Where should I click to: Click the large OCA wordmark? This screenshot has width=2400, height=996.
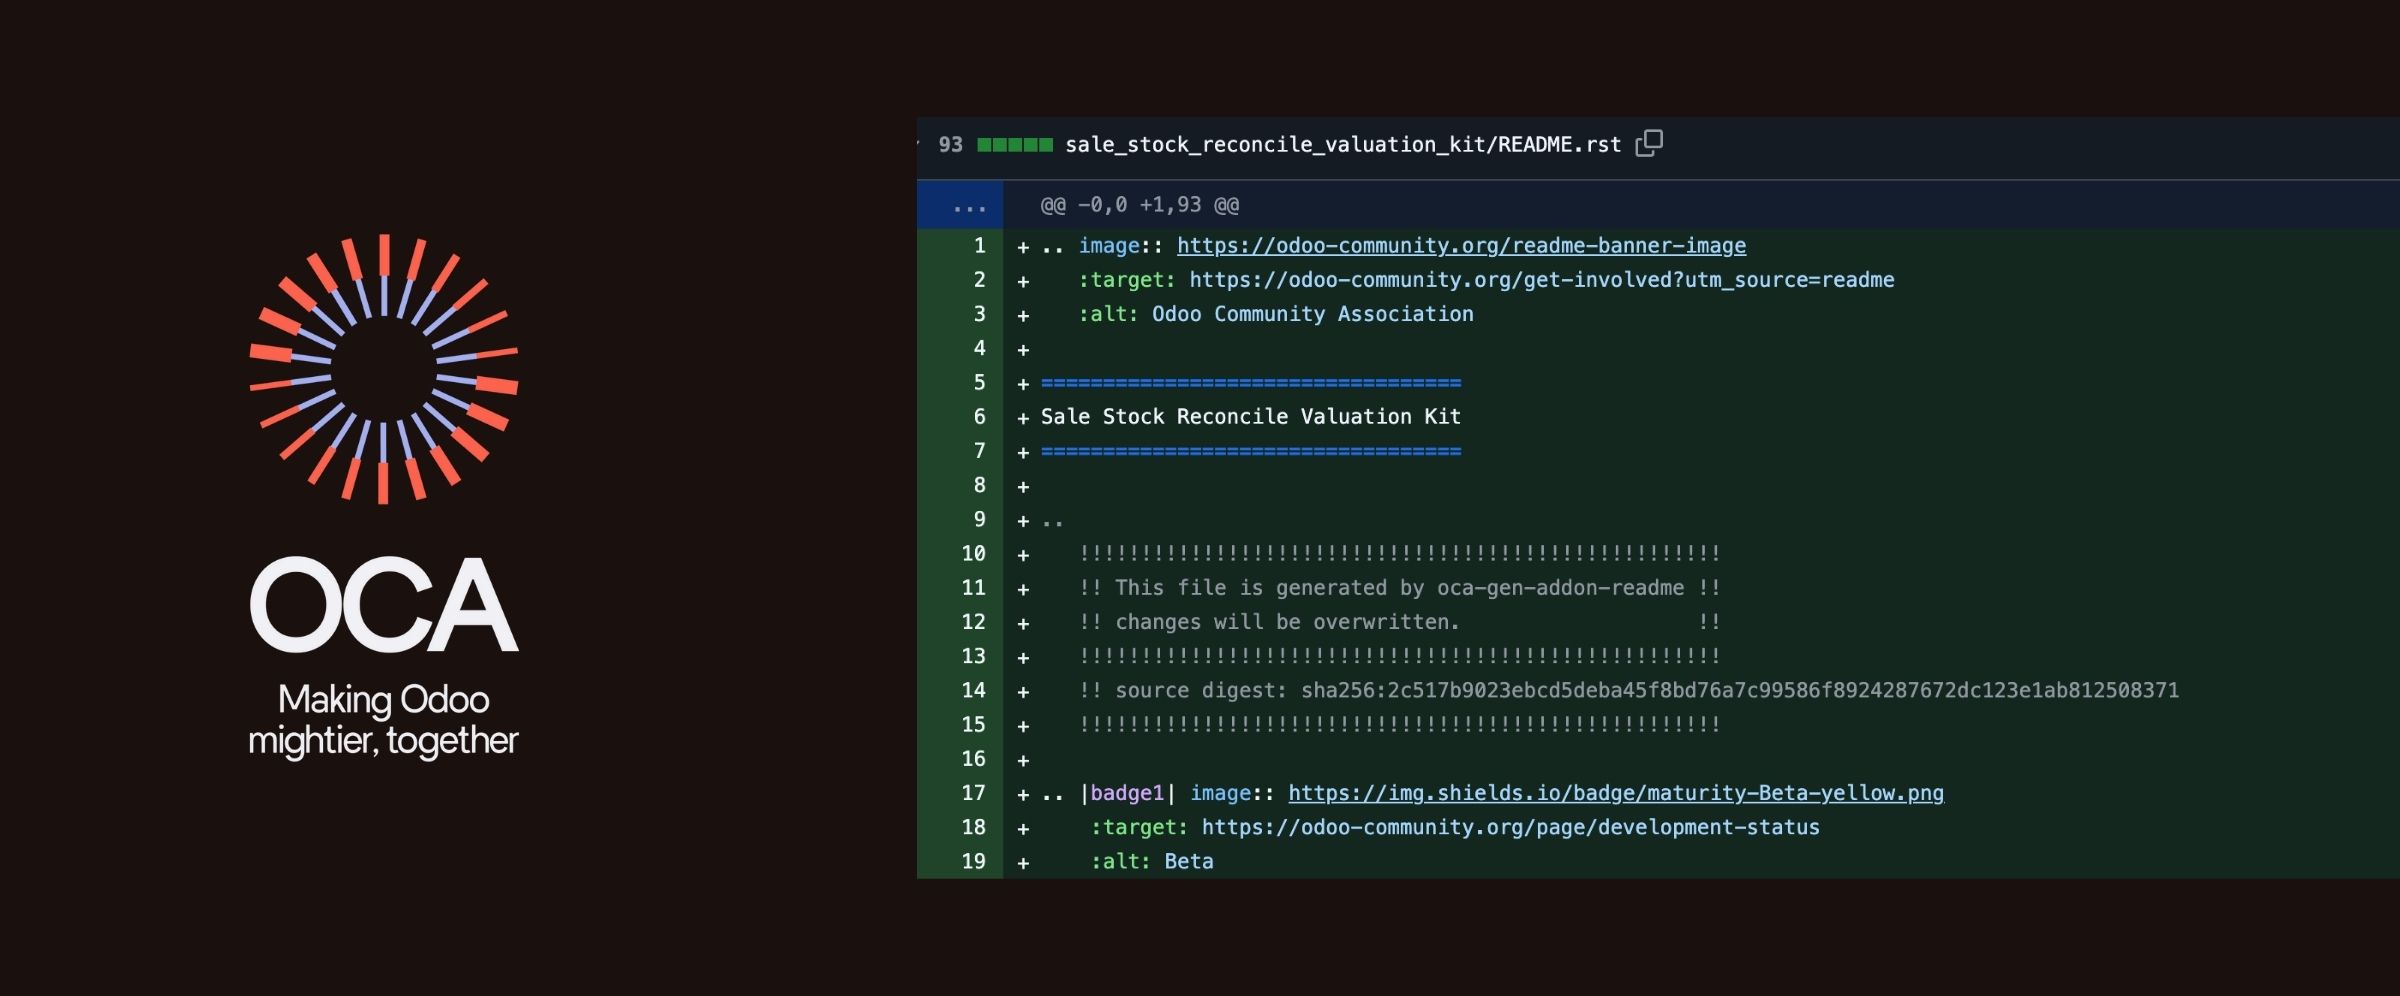[384, 604]
